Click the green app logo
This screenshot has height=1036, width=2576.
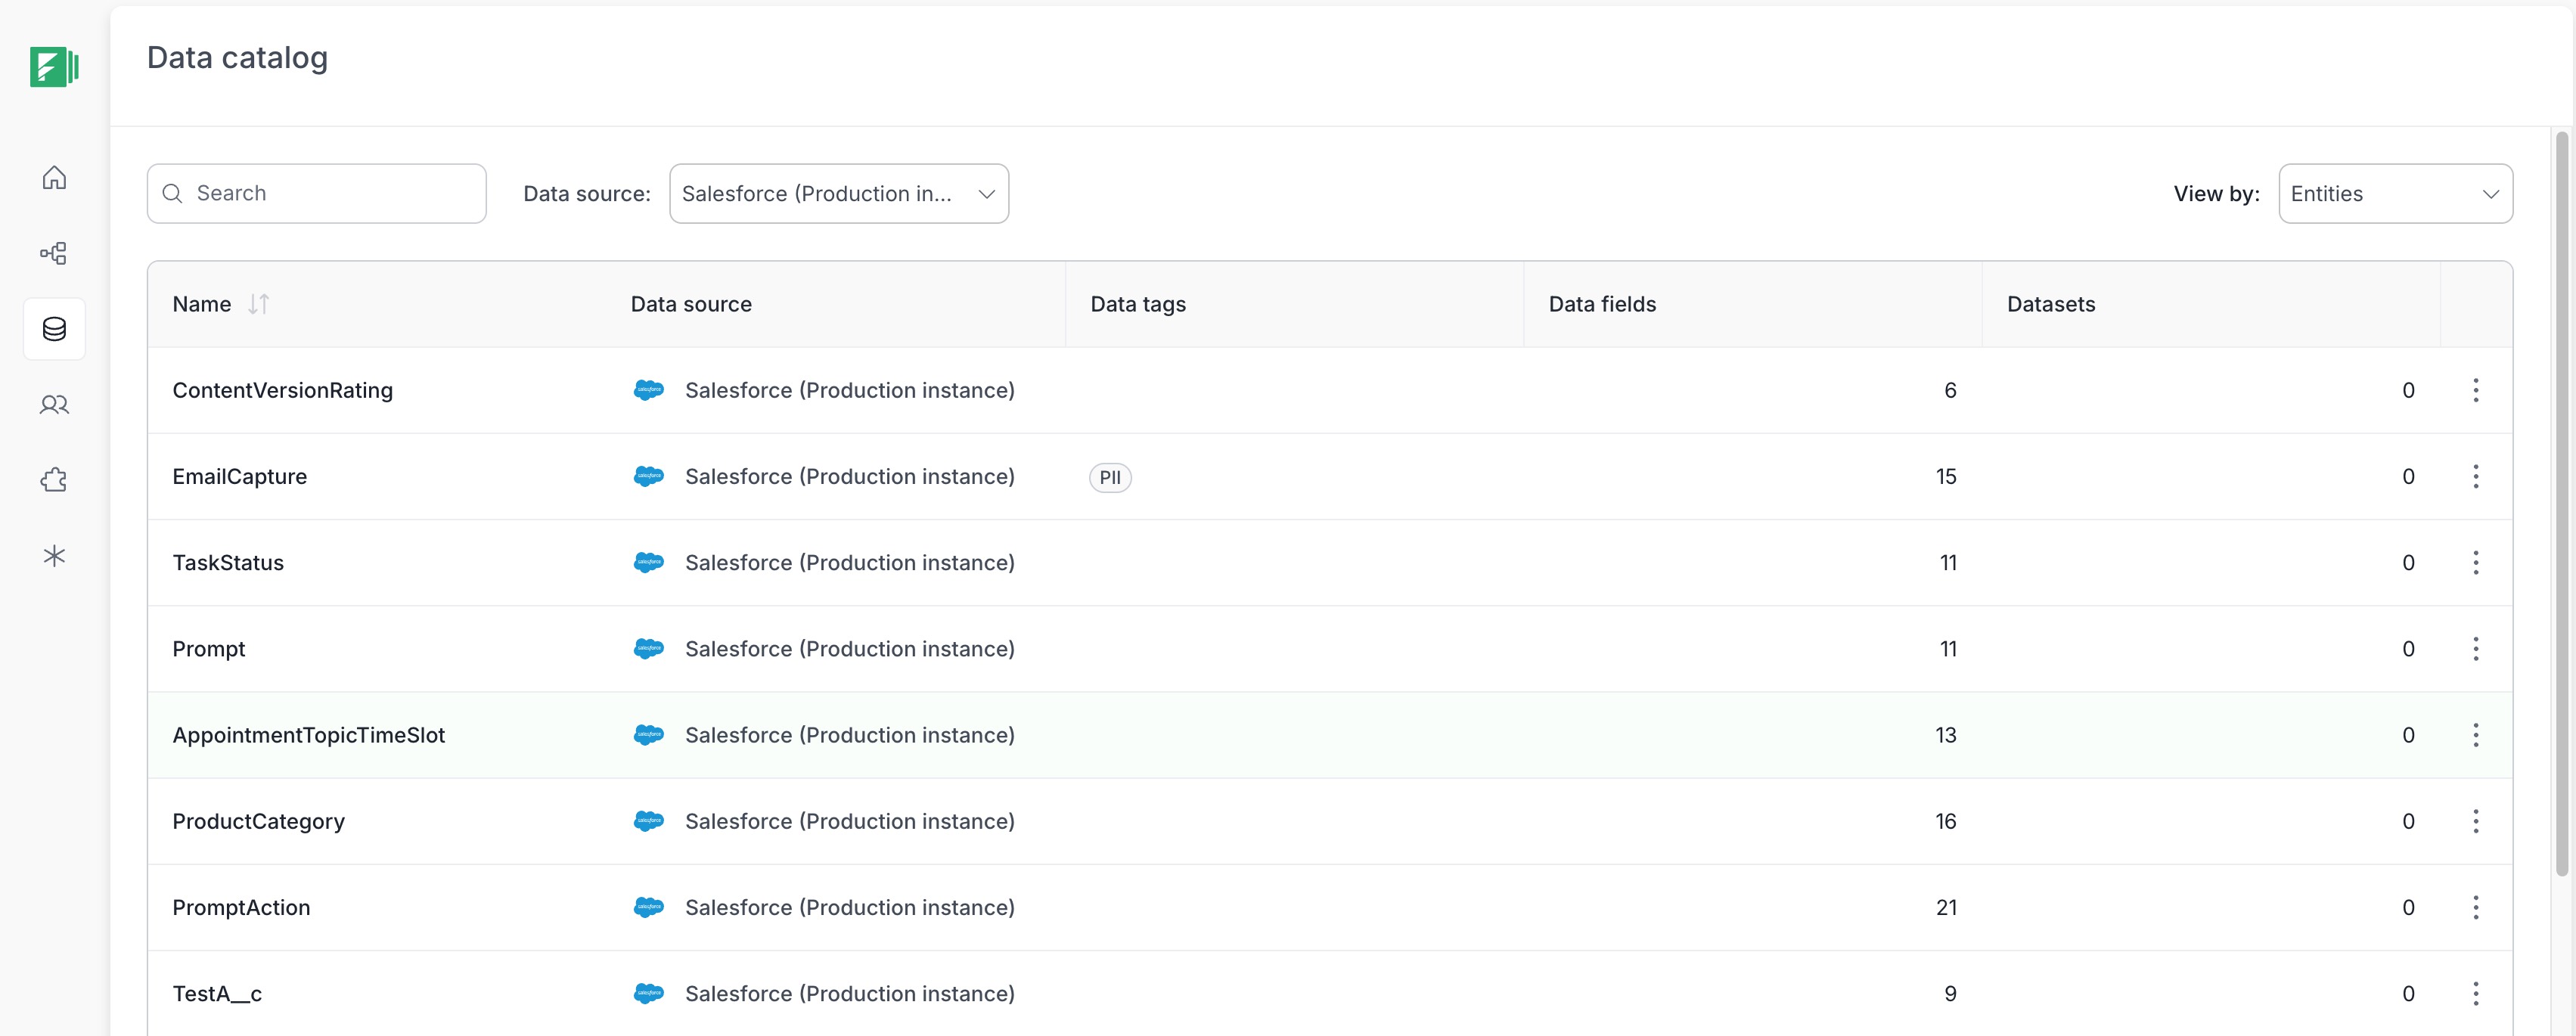pyautogui.click(x=54, y=67)
